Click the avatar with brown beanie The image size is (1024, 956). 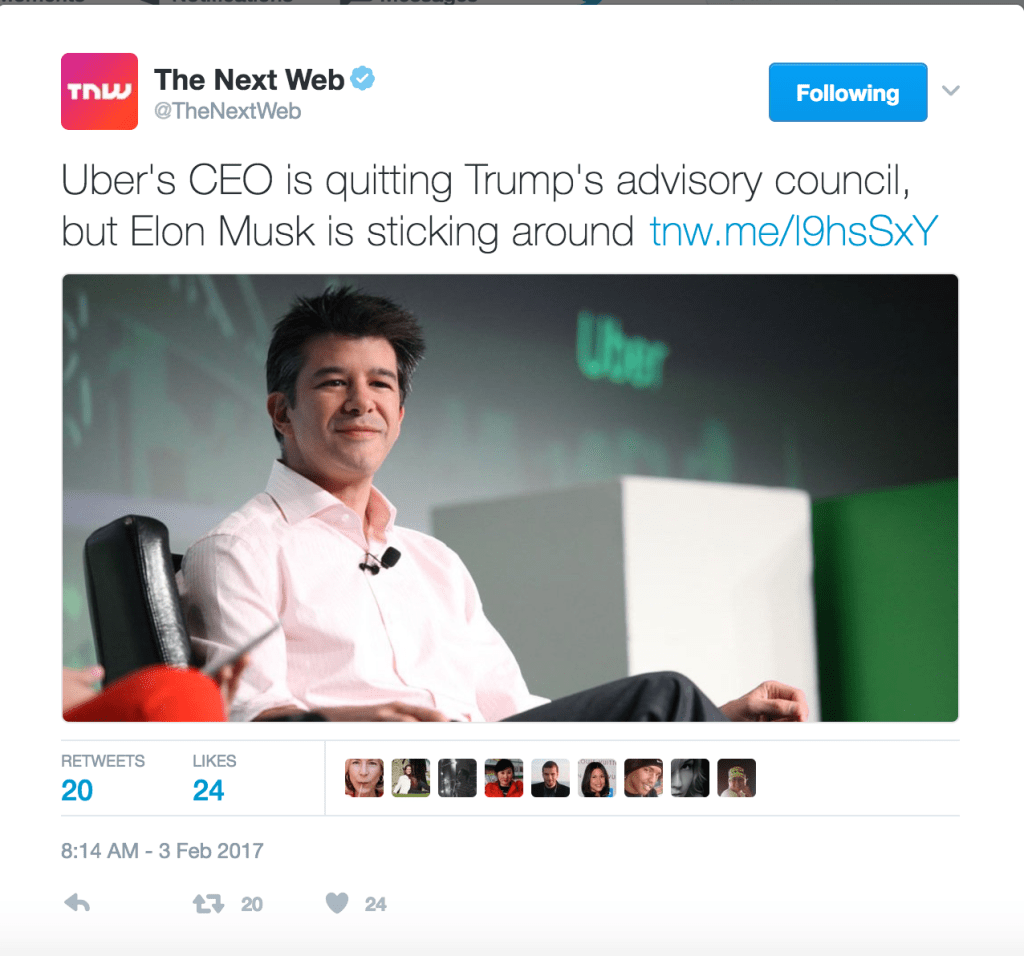[x=643, y=778]
